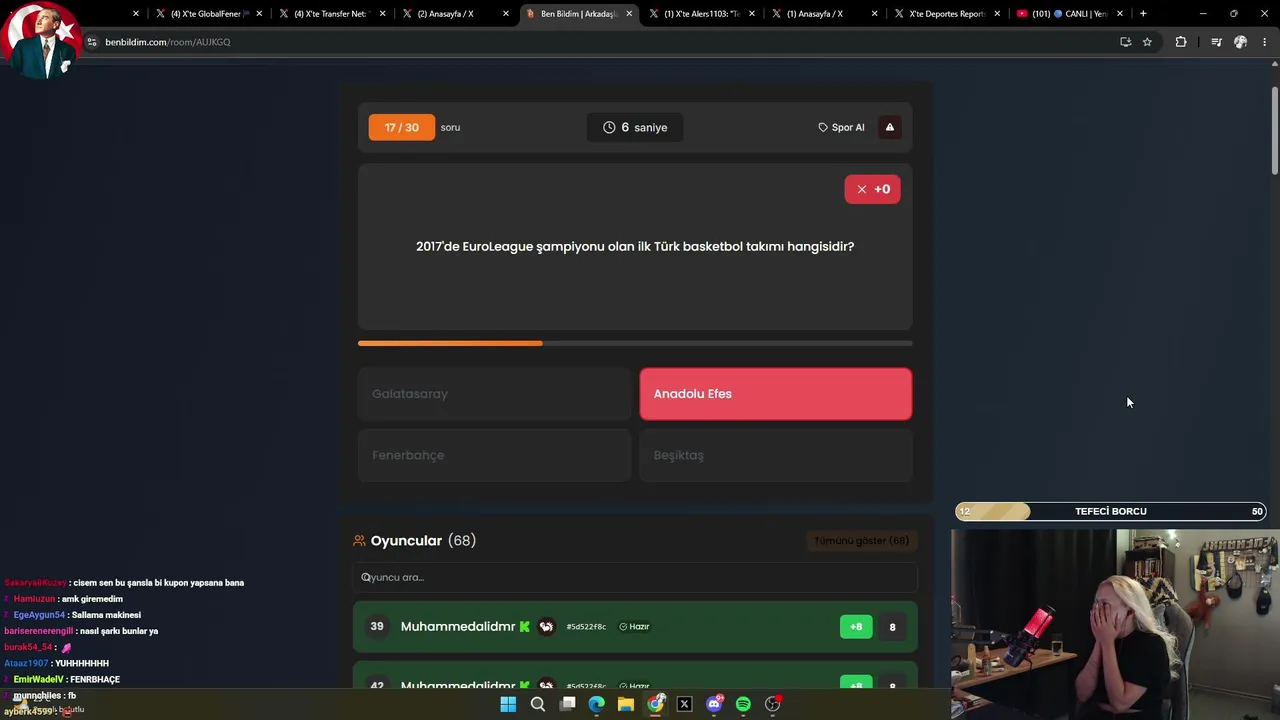Click the avatar of the rank 39 player
The height and width of the screenshot is (720, 1280).
coord(546,627)
